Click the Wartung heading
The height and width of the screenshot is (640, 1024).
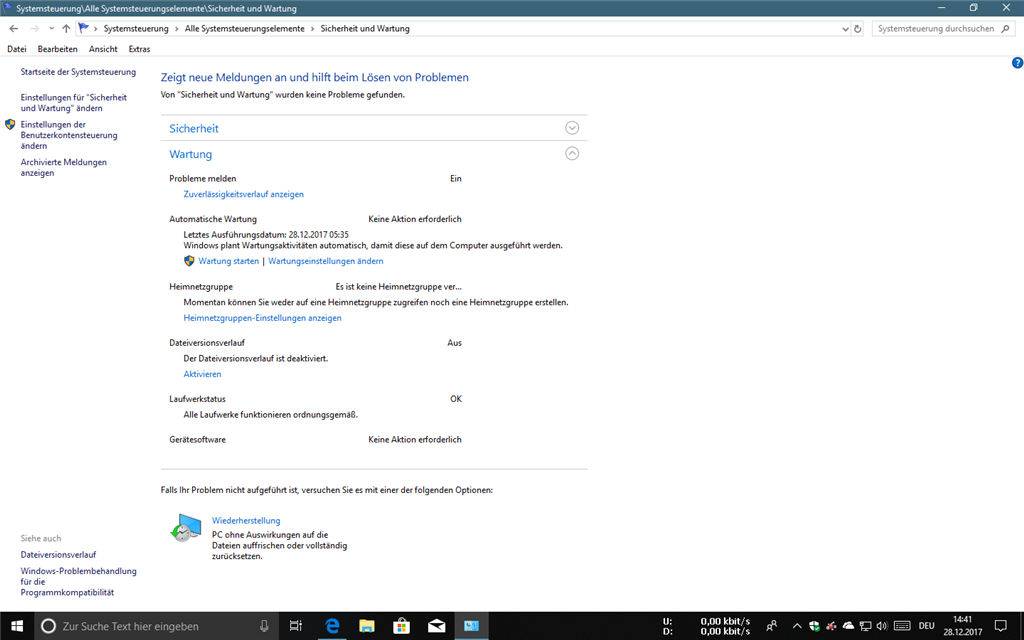click(191, 154)
